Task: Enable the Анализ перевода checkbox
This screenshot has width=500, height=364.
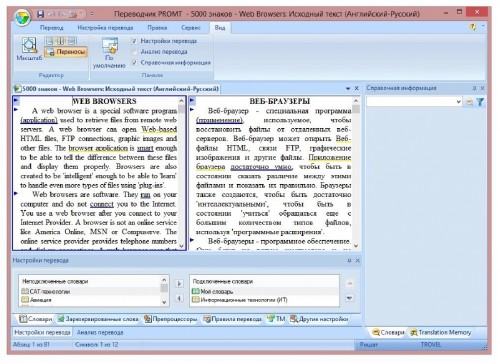Action: point(134,52)
